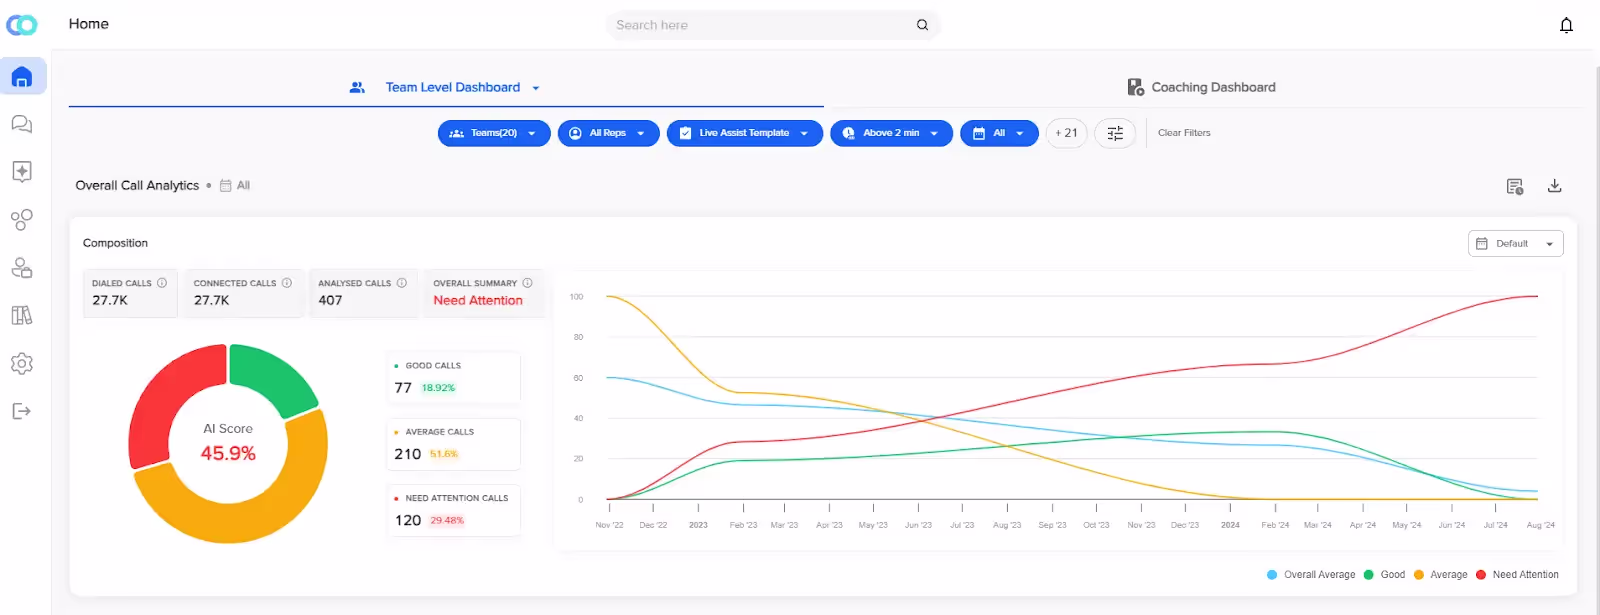1600x615 pixels.
Task: Open the settings gear sidebar icon
Action: click(22, 363)
